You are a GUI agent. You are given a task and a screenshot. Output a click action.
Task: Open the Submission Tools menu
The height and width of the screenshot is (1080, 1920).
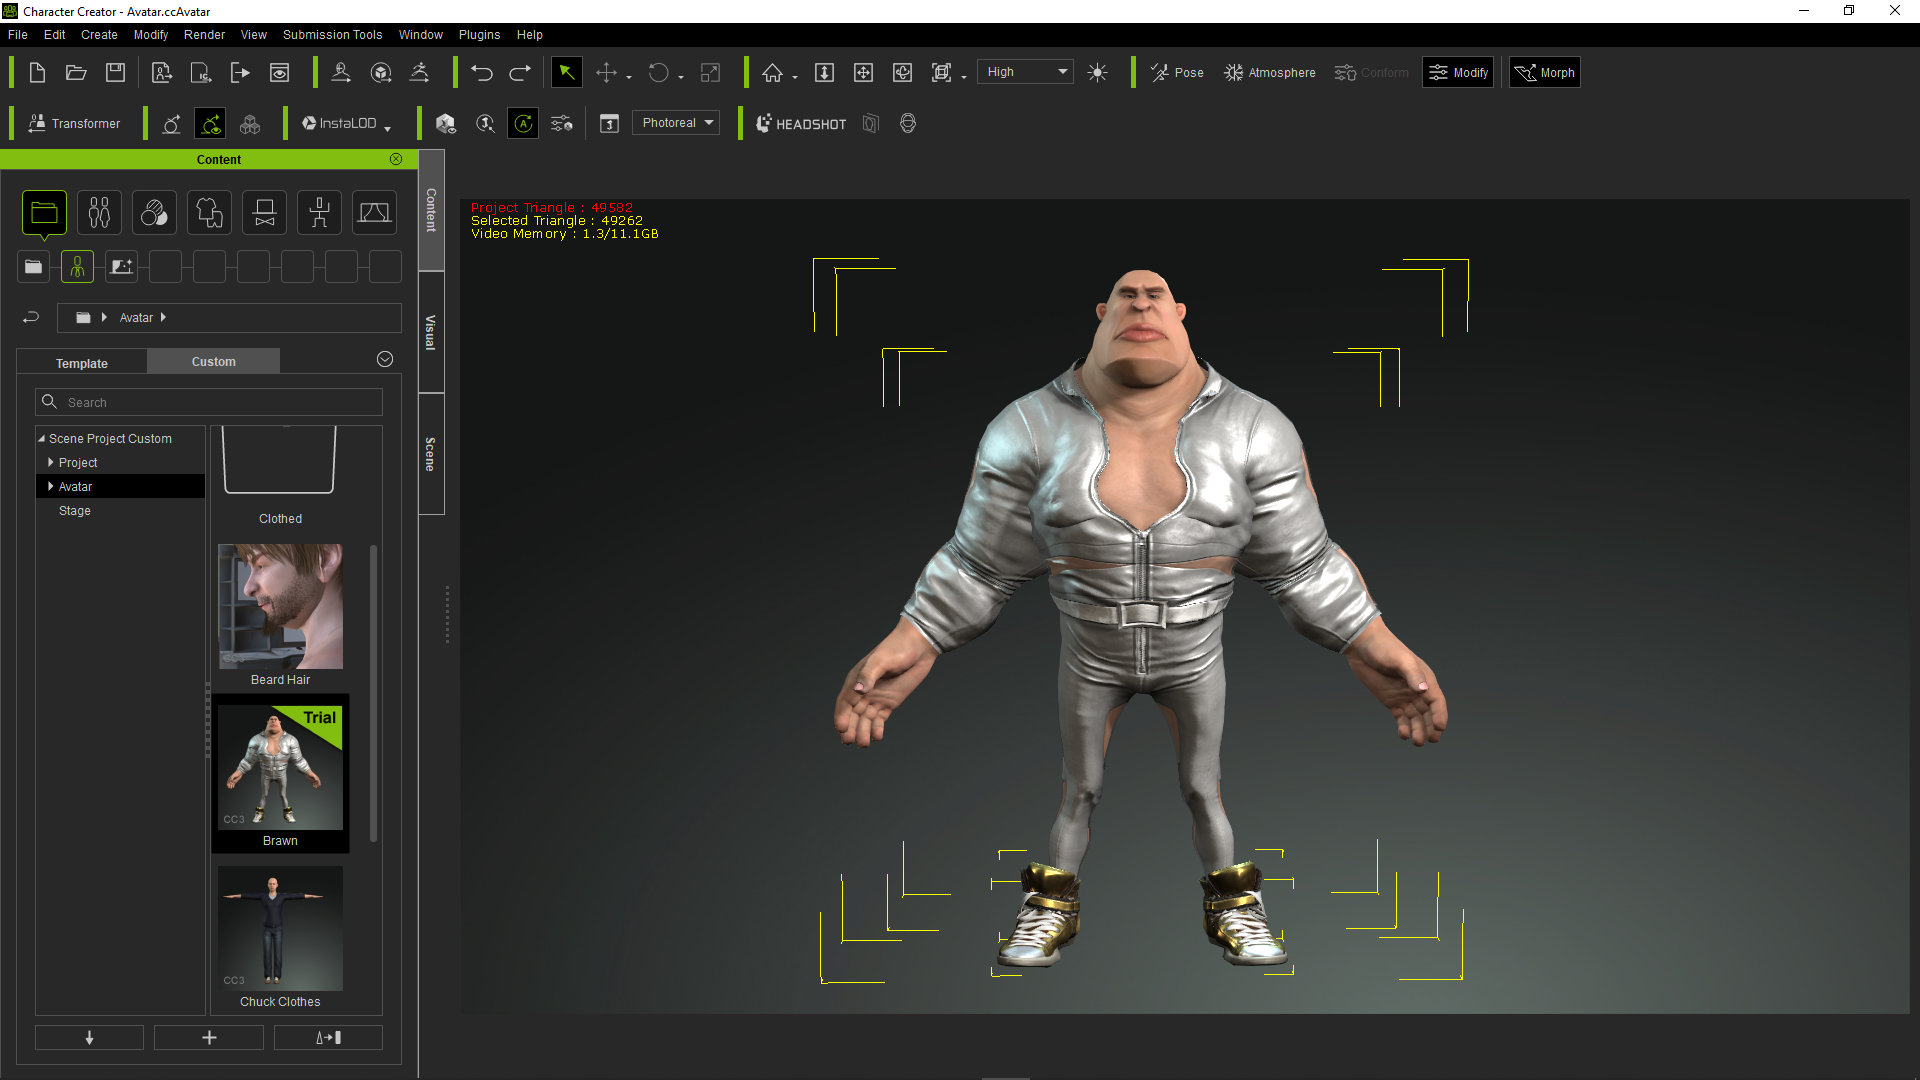pyautogui.click(x=332, y=34)
